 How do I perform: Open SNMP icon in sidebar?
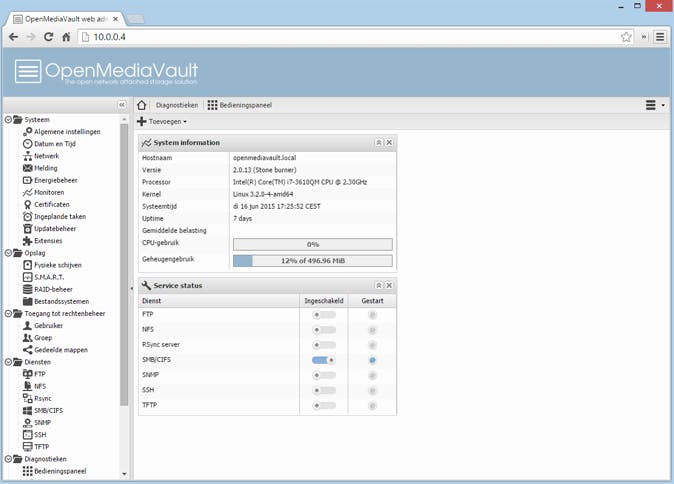28,422
